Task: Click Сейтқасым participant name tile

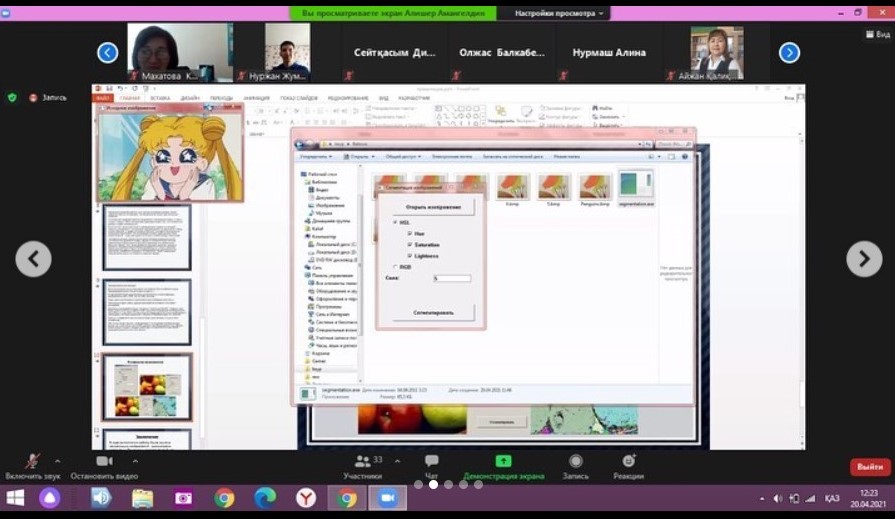Action: point(394,53)
